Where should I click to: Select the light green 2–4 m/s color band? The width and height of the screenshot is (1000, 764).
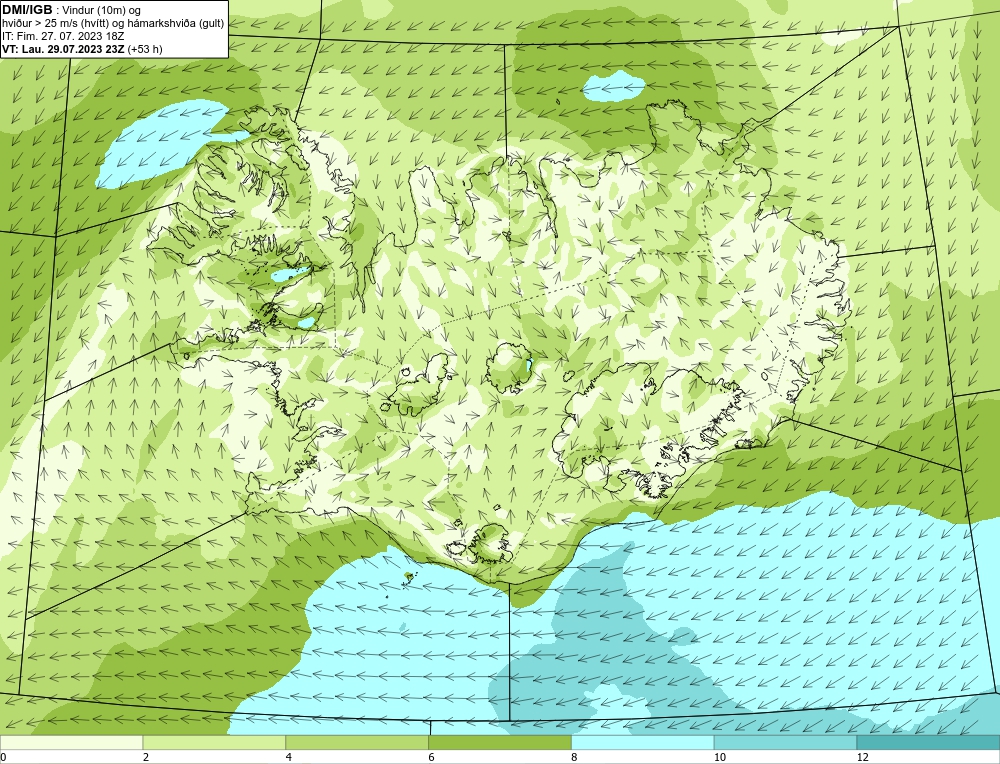point(214,742)
